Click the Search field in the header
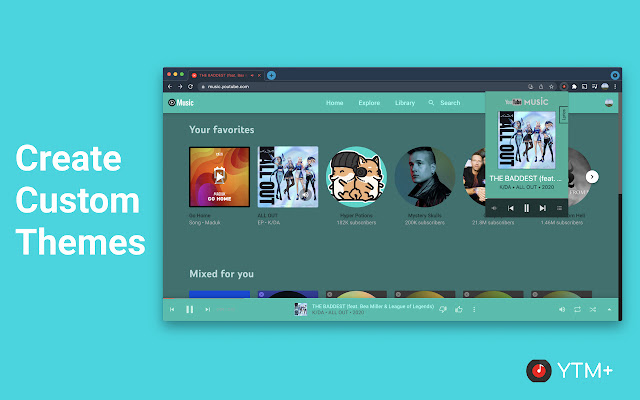 click(444, 103)
